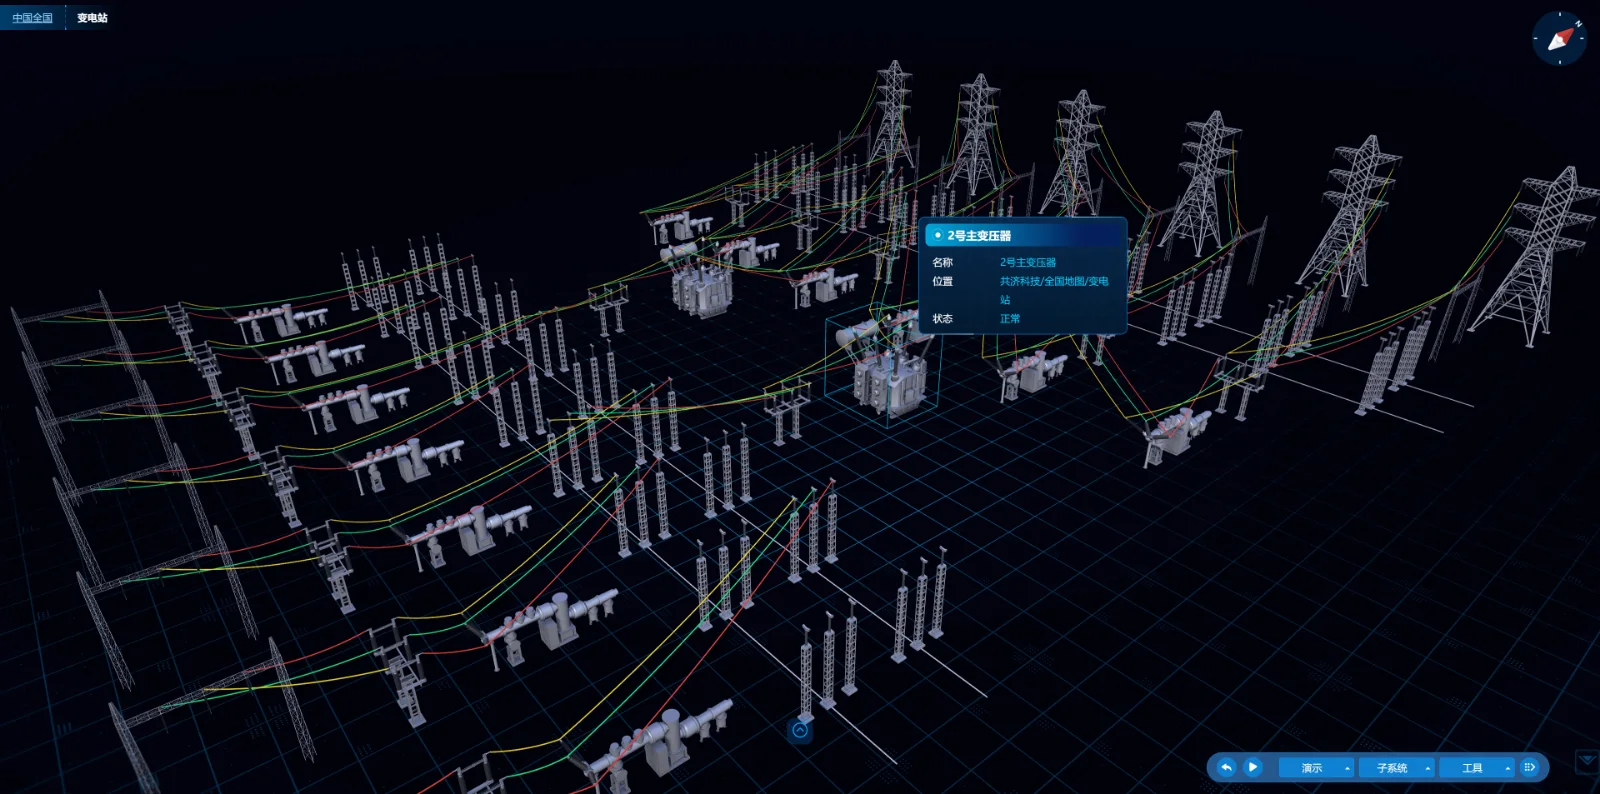Click the 状态 label in the info popup
This screenshot has width=1600, height=794.
pyautogui.click(x=943, y=319)
